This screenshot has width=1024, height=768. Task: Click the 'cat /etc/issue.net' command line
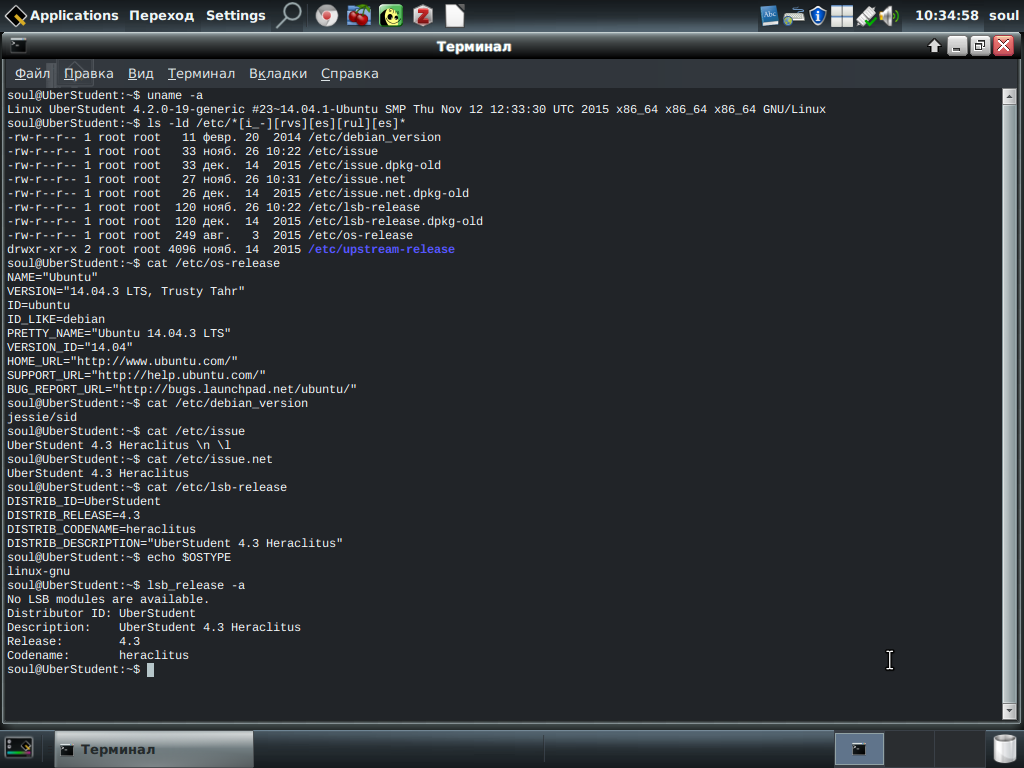pos(140,460)
